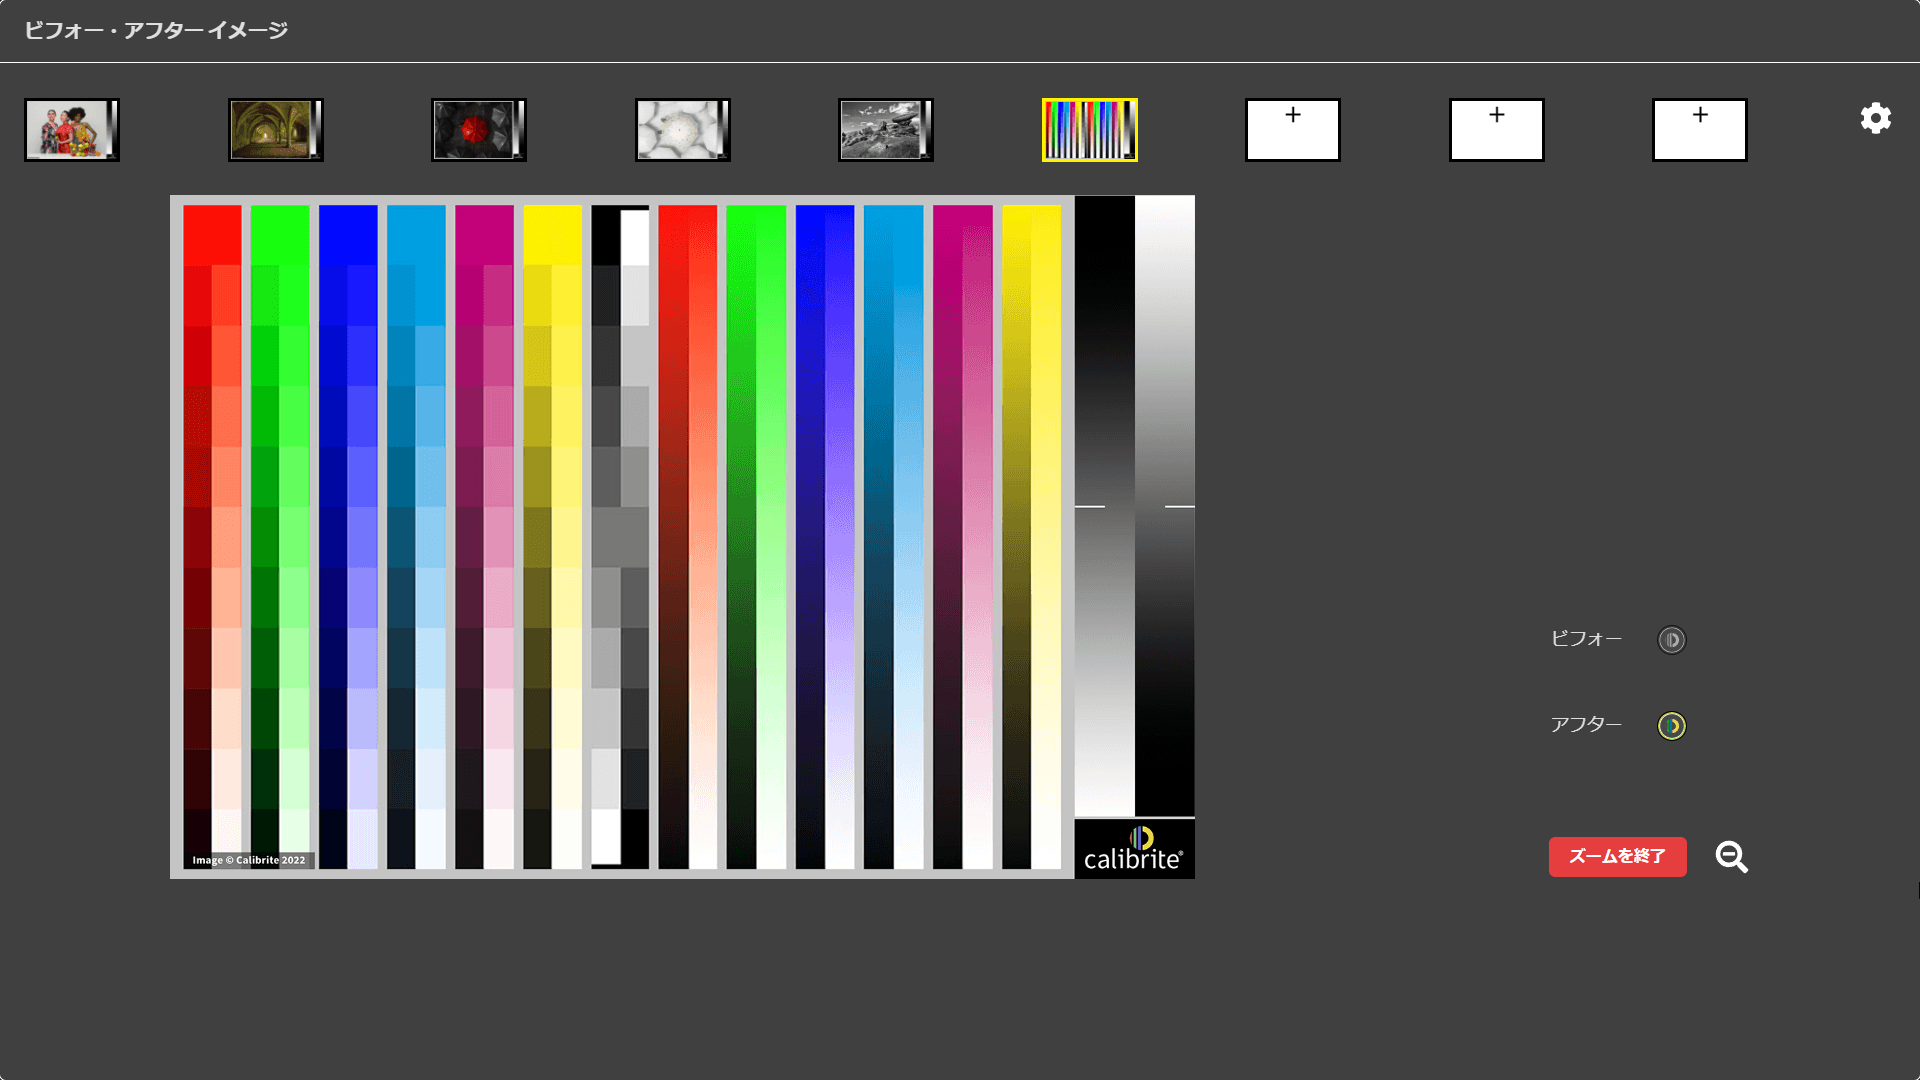Image resolution: width=1920 pixels, height=1080 pixels.
Task: Select the white flower thumbnail
Action: [682, 130]
